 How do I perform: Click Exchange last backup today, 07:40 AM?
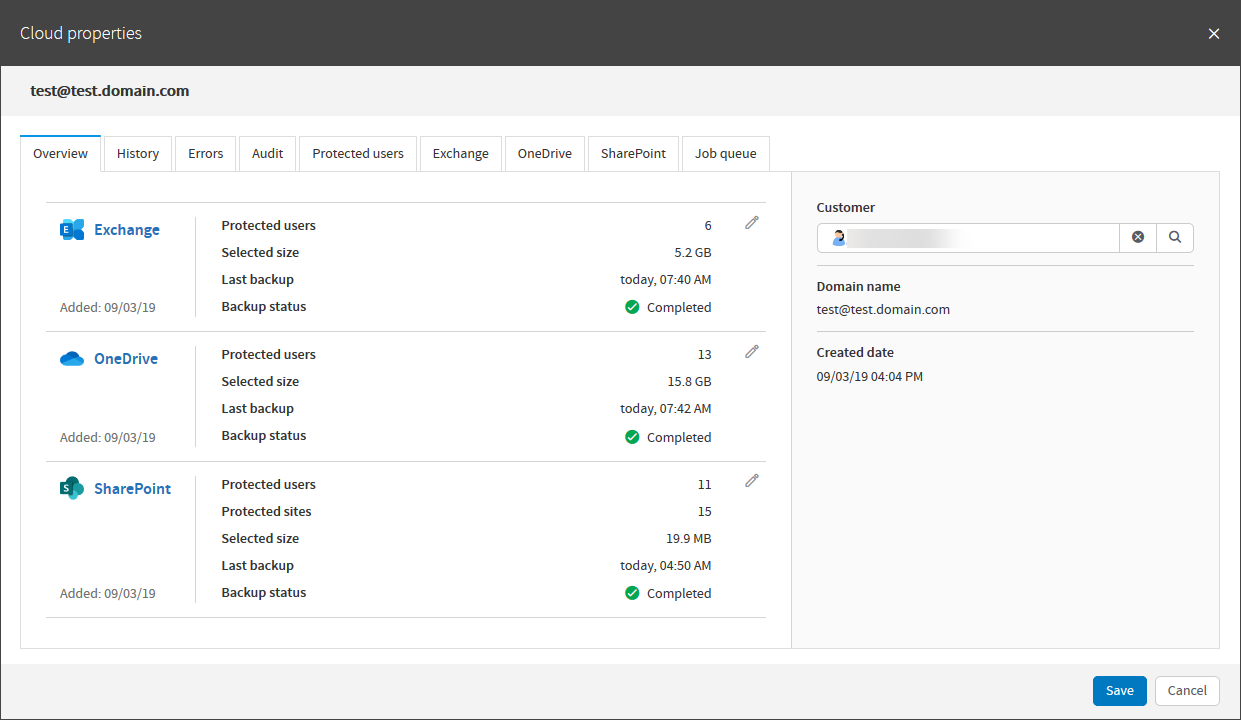pos(666,280)
